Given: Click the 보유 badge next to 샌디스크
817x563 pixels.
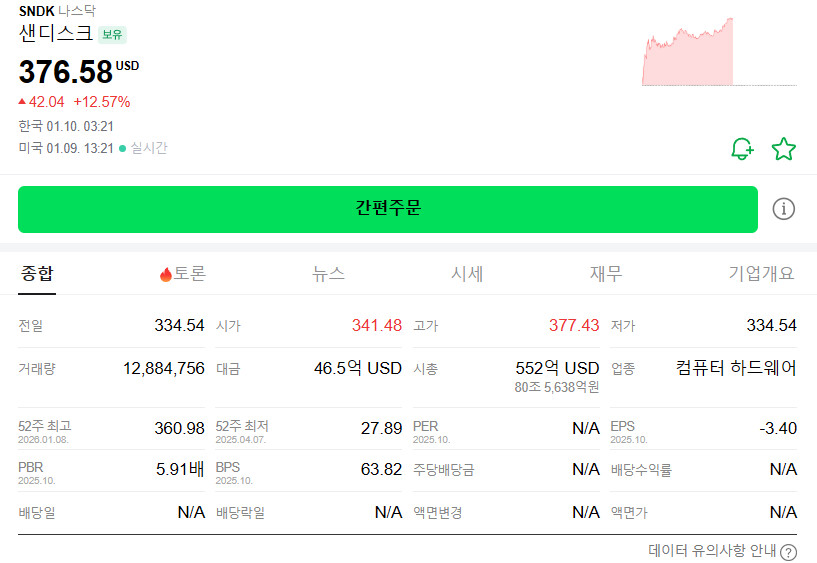Looking at the screenshot, I should point(112,34).
